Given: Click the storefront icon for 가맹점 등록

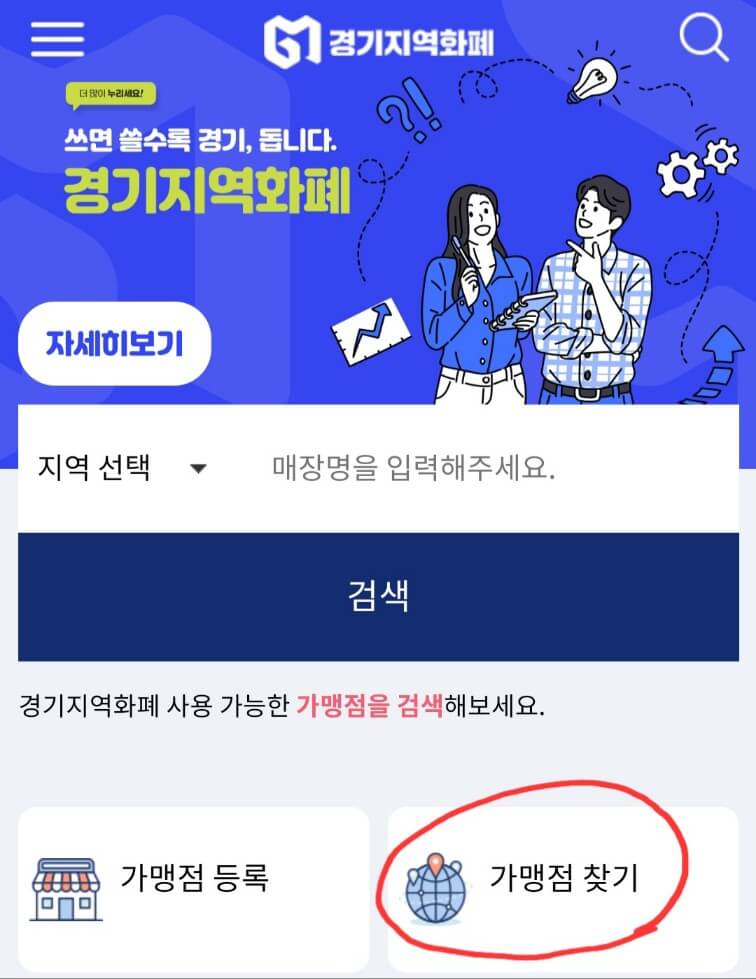Looking at the screenshot, I should click(66, 889).
